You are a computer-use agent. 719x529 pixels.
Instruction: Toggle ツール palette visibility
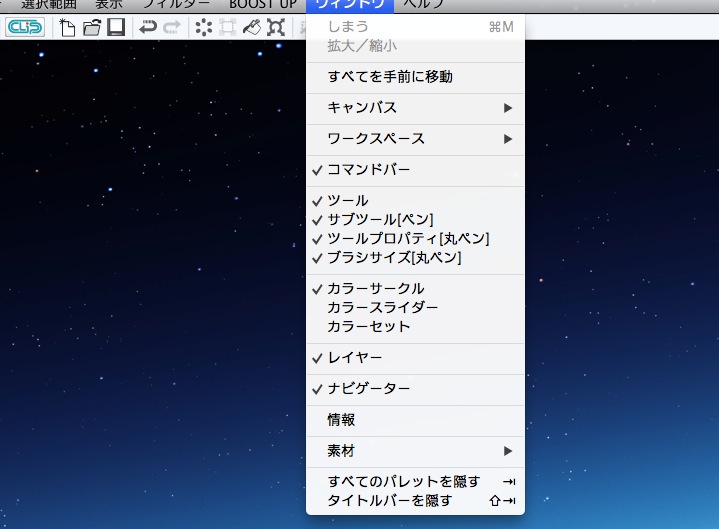(x=415, y=201)
